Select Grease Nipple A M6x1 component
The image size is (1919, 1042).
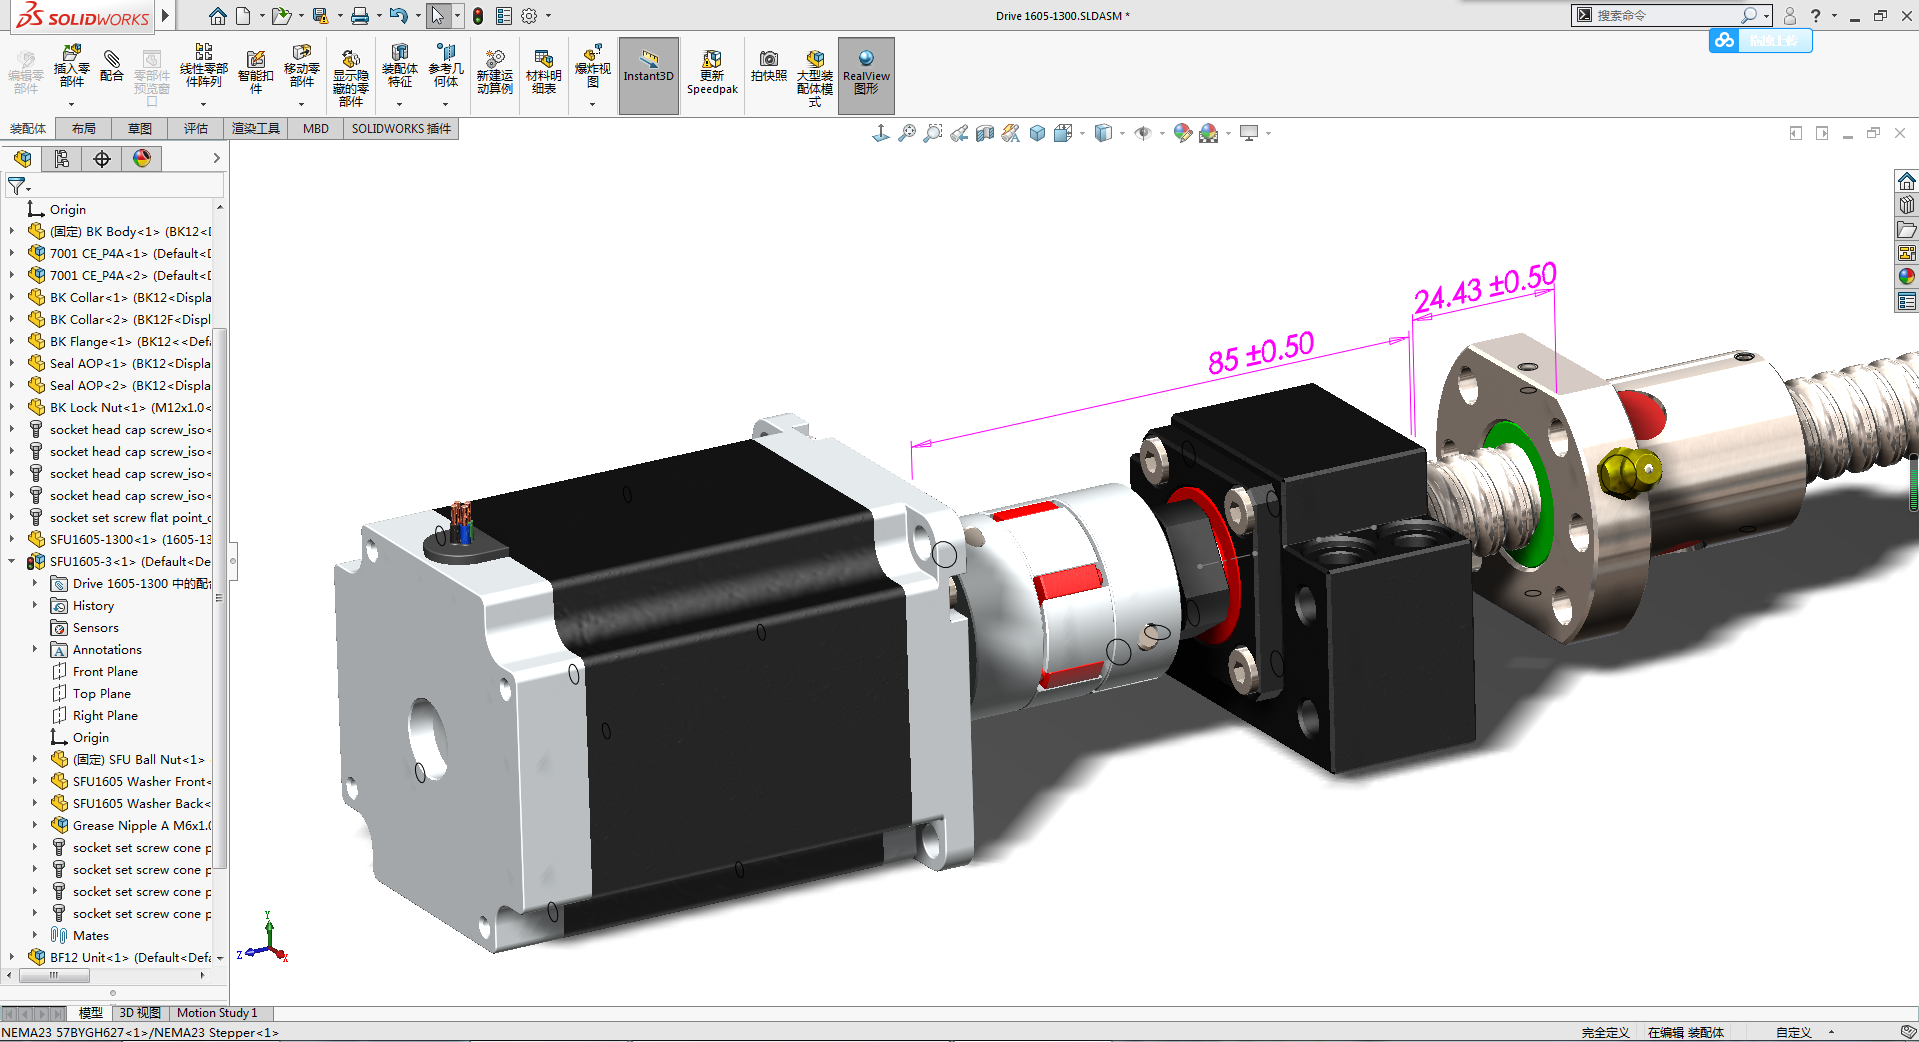tap(132, 826)
